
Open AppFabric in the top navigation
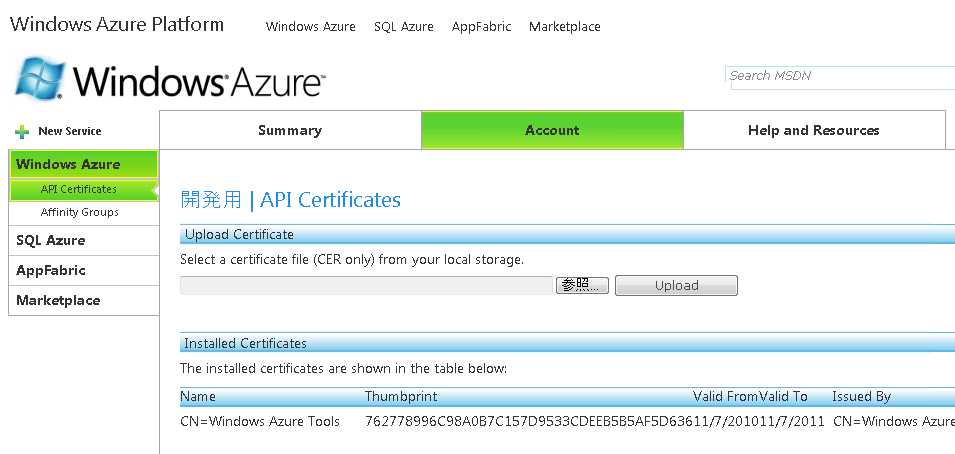coord(482,27)
